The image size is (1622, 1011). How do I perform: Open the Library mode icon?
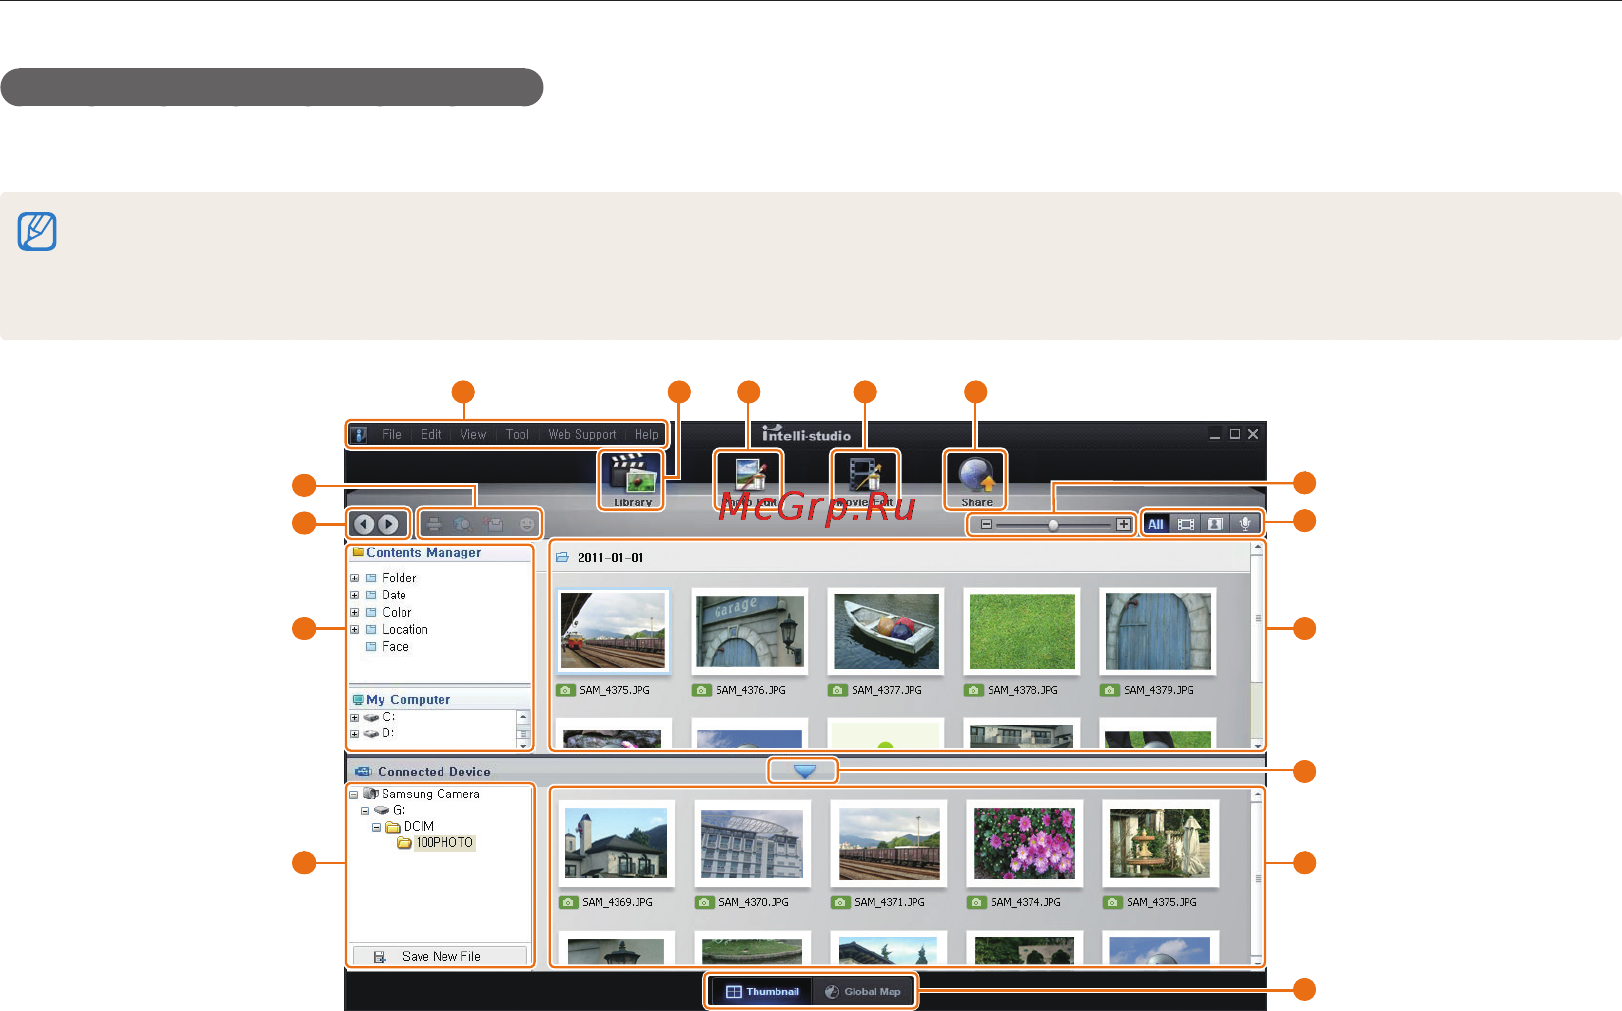coord(632,479)
